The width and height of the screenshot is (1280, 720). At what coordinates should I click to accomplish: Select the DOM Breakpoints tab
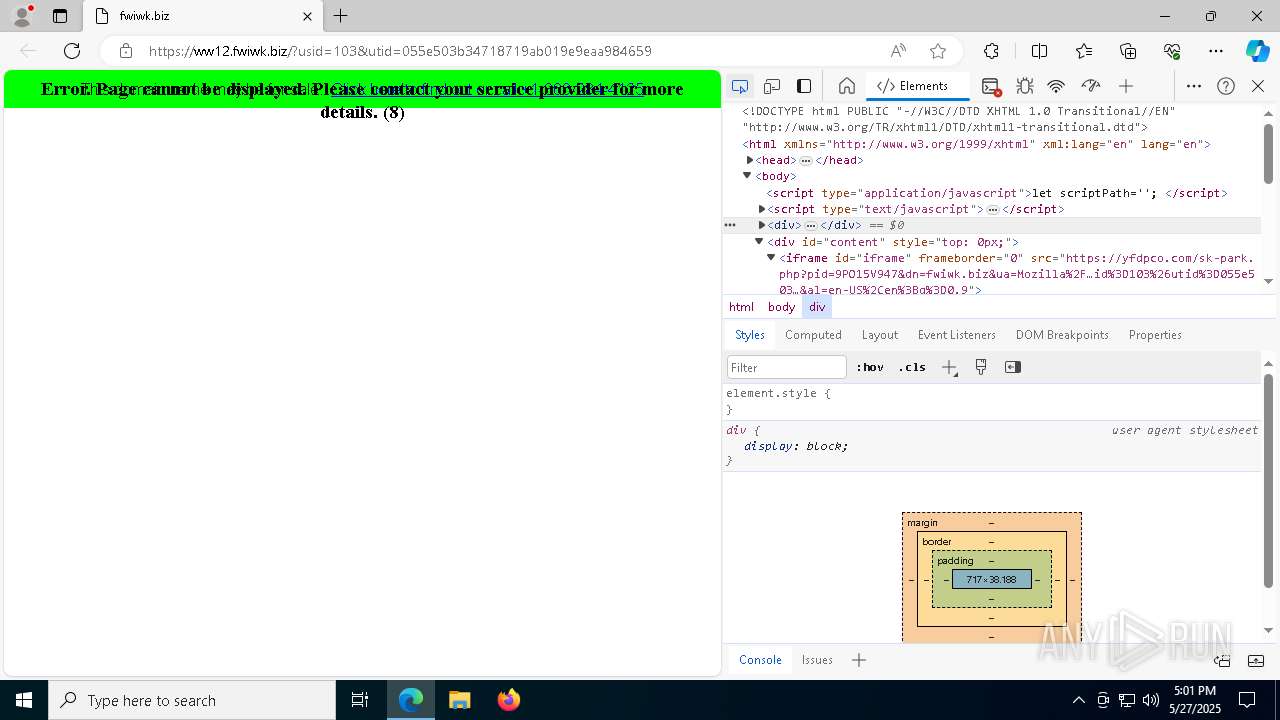[1062, 335]
